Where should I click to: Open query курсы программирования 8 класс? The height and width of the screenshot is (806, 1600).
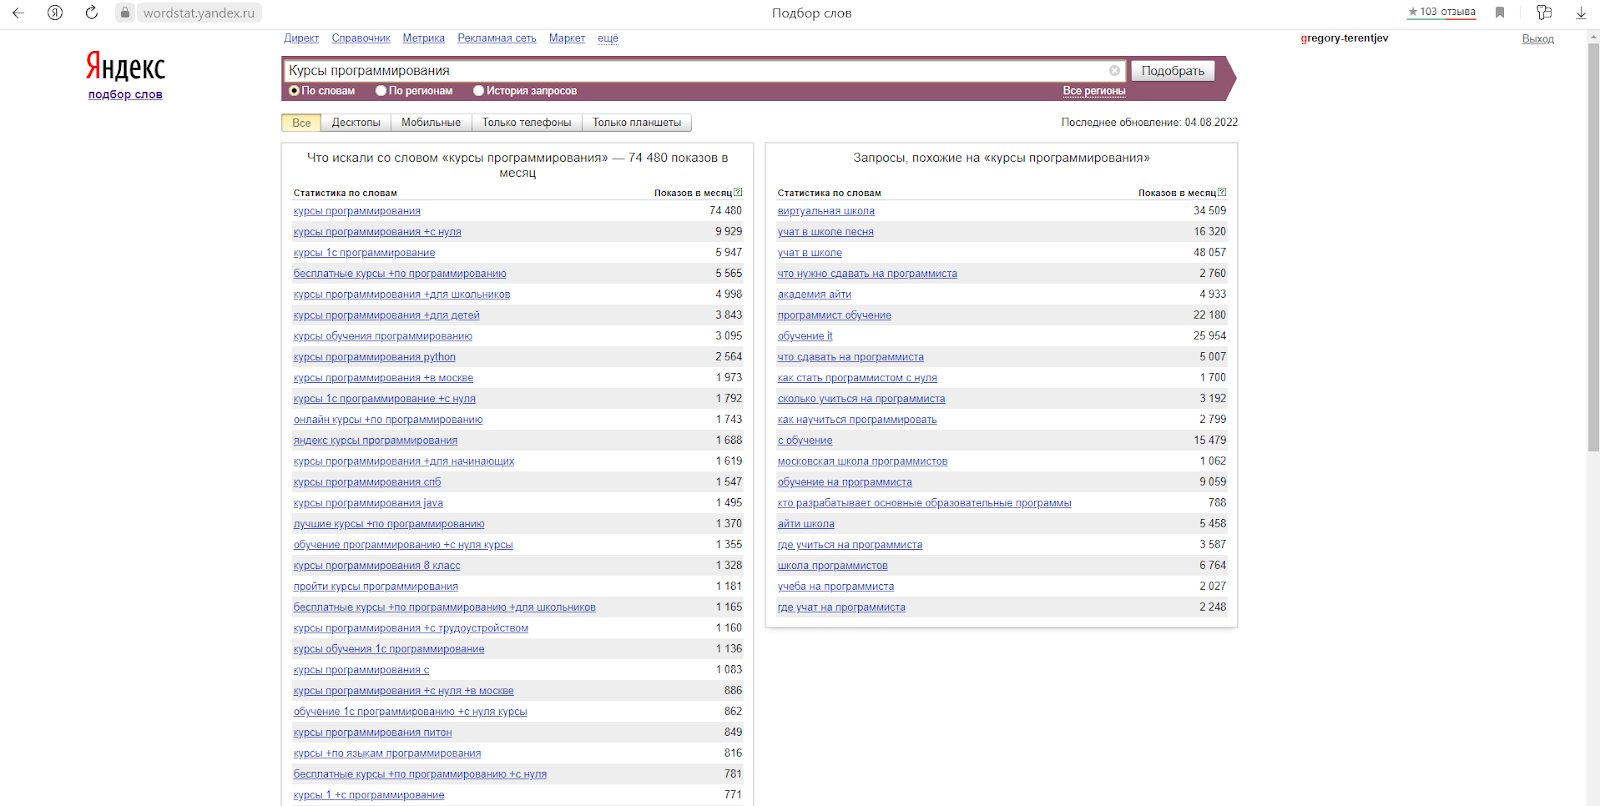click(x=377, y=566)
